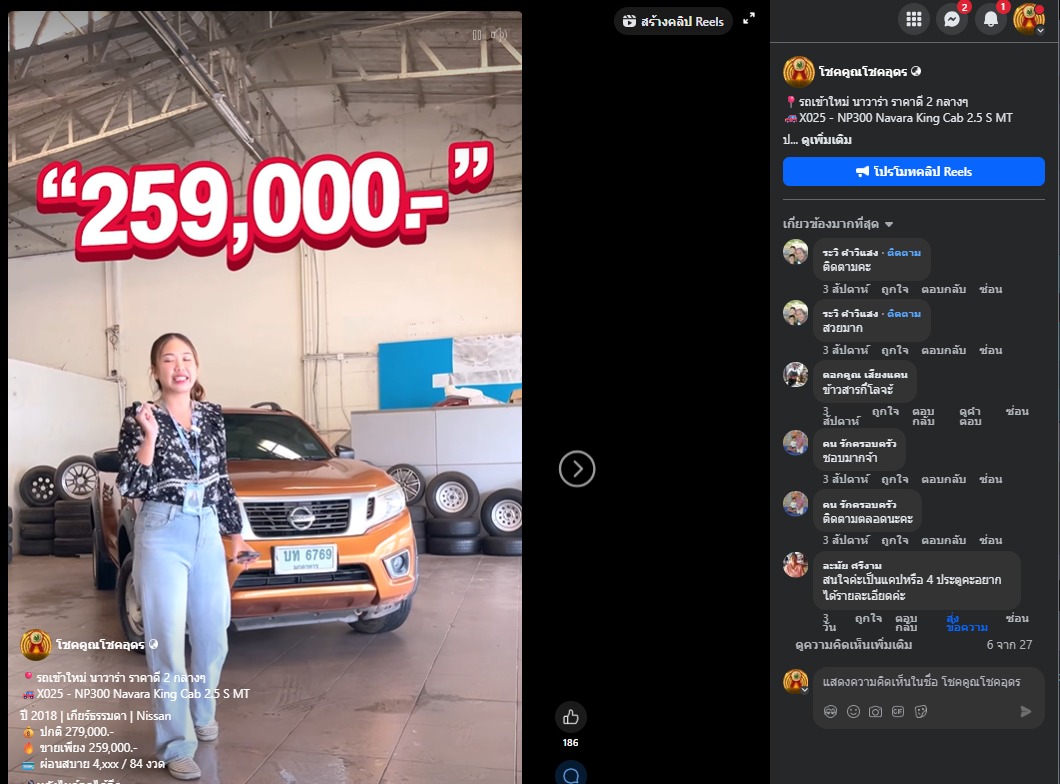Like the ติดตามตลอดนะคะ comment
Viewport: 1060px width, 784px height.
point(895,540)
